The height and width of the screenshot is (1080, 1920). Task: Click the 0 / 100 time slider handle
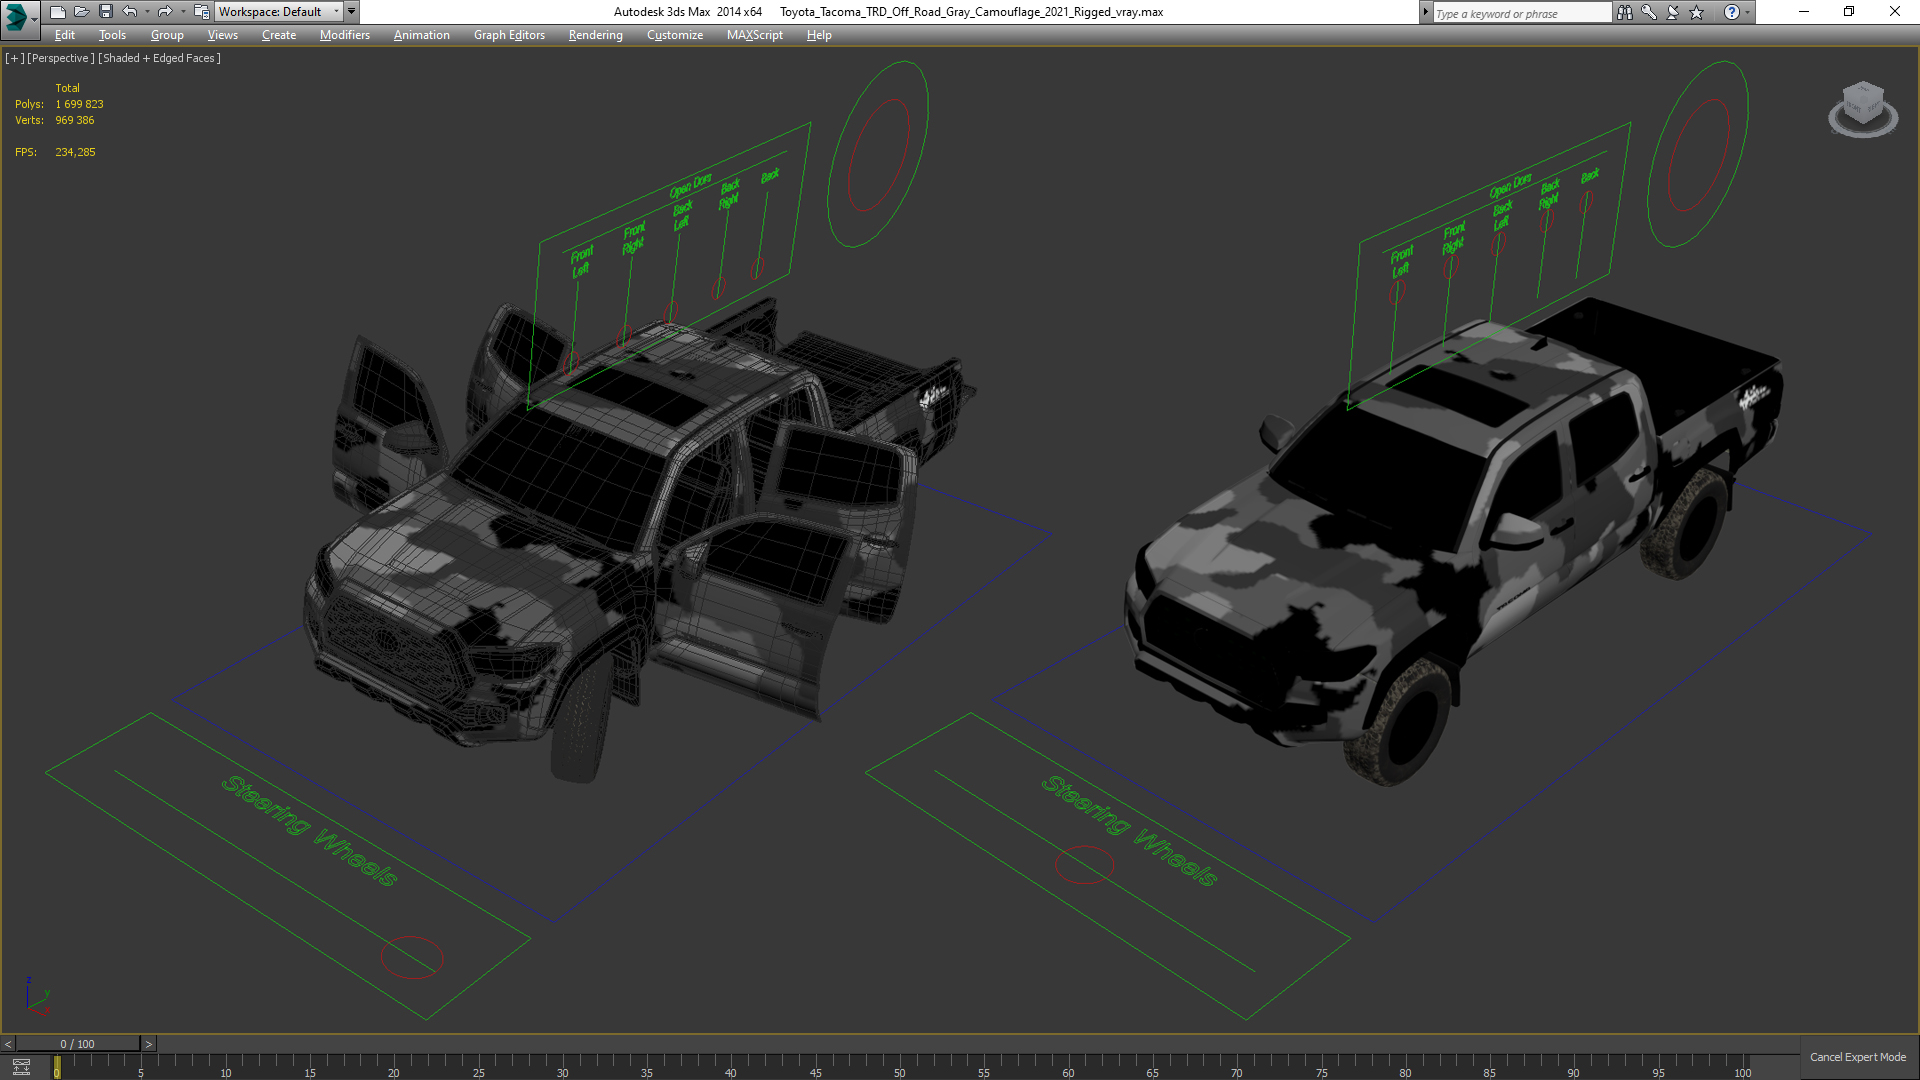[78, 1044]
